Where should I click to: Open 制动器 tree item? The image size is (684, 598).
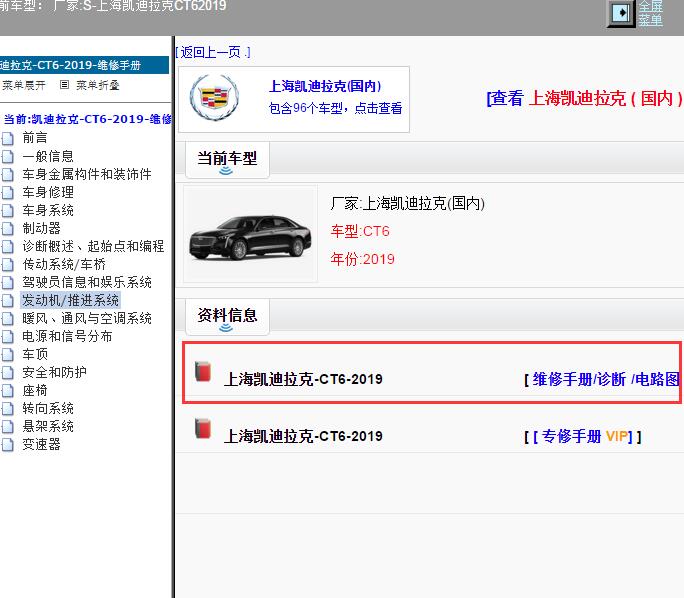41,228
